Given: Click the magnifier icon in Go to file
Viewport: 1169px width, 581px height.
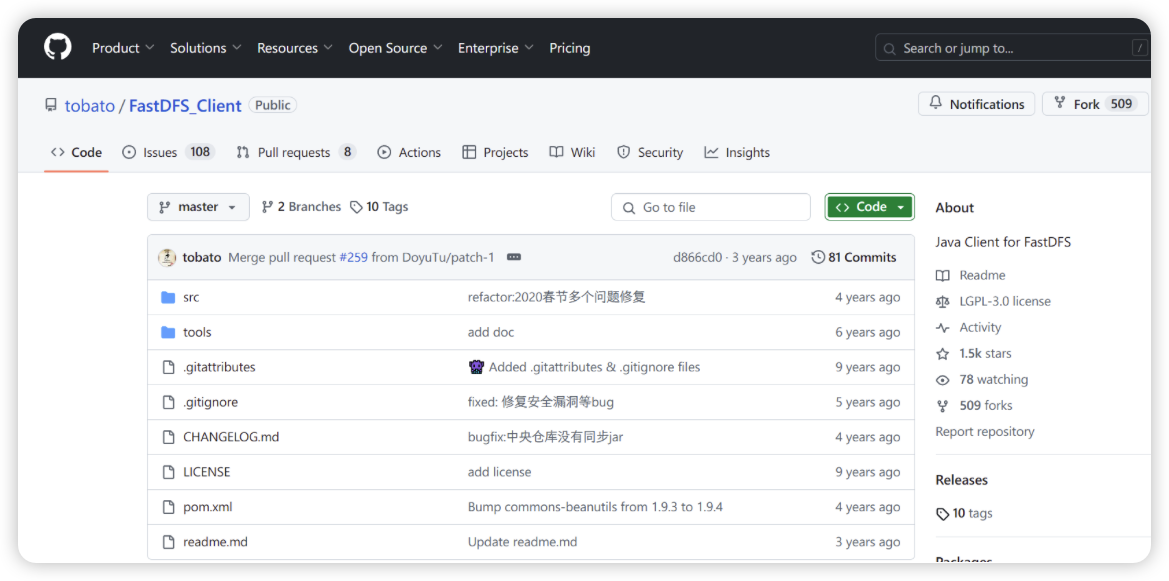Looking at the screenshot, I should click(x=629, y=207).
